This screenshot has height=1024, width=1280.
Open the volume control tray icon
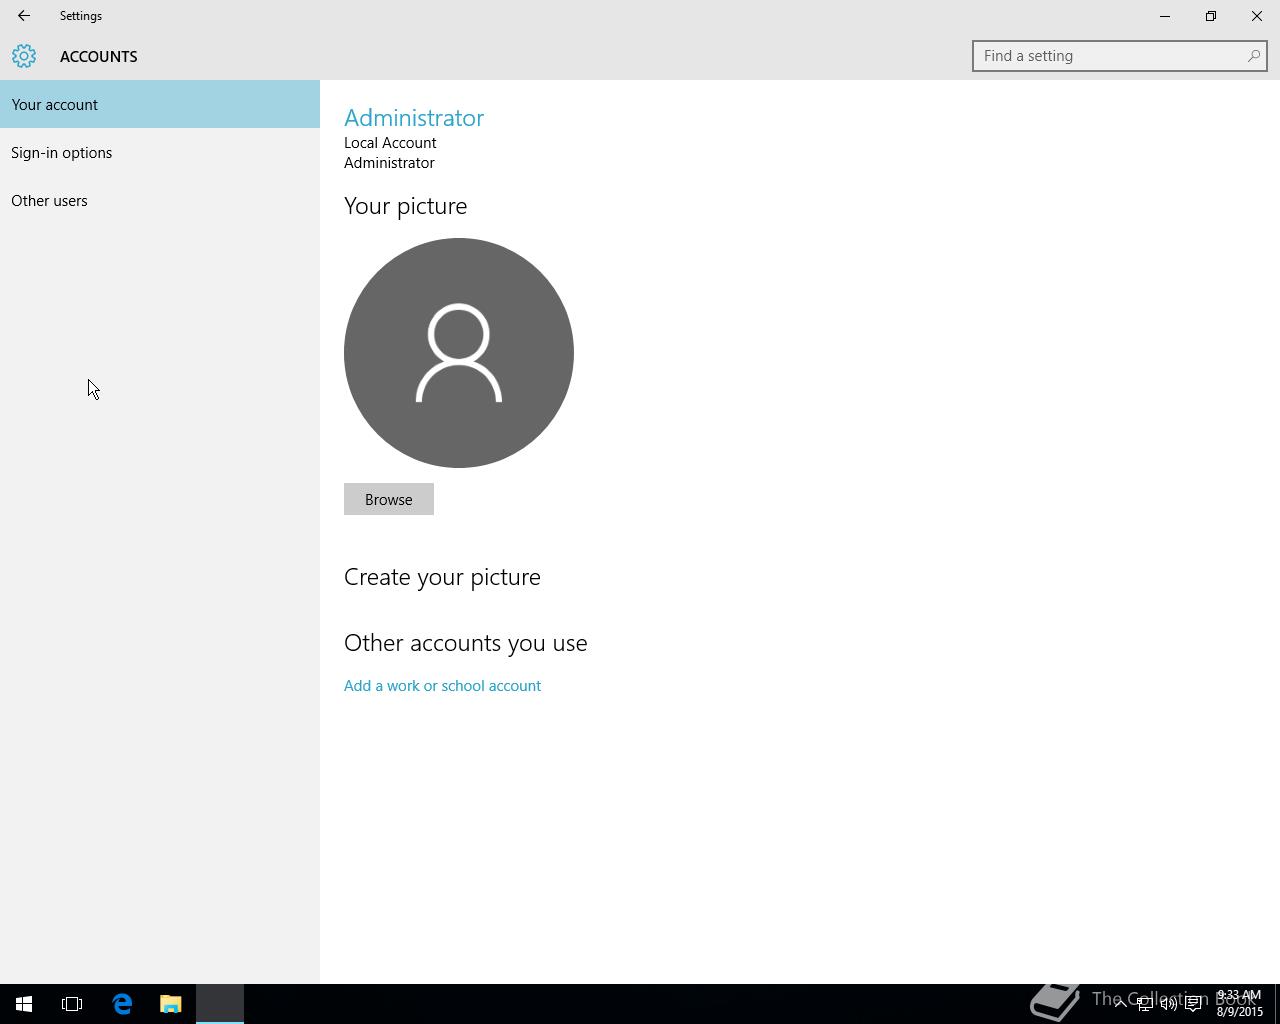pos(1168,1004)
